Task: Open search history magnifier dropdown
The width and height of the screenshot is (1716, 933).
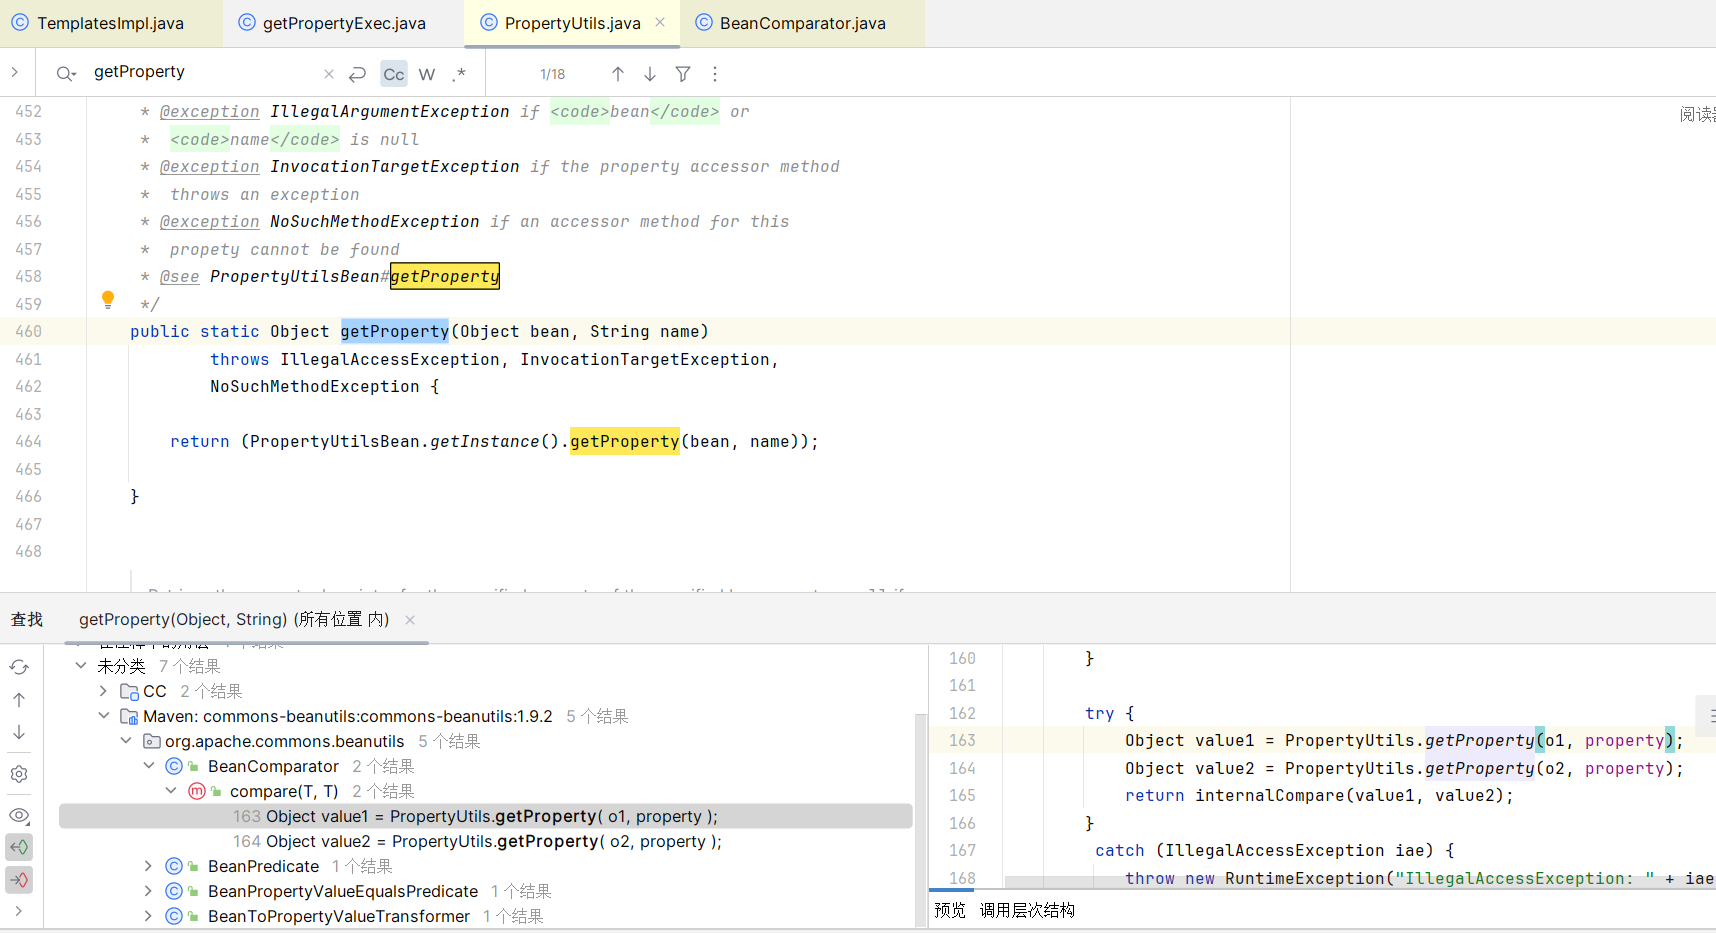Action: coord(66,73)
